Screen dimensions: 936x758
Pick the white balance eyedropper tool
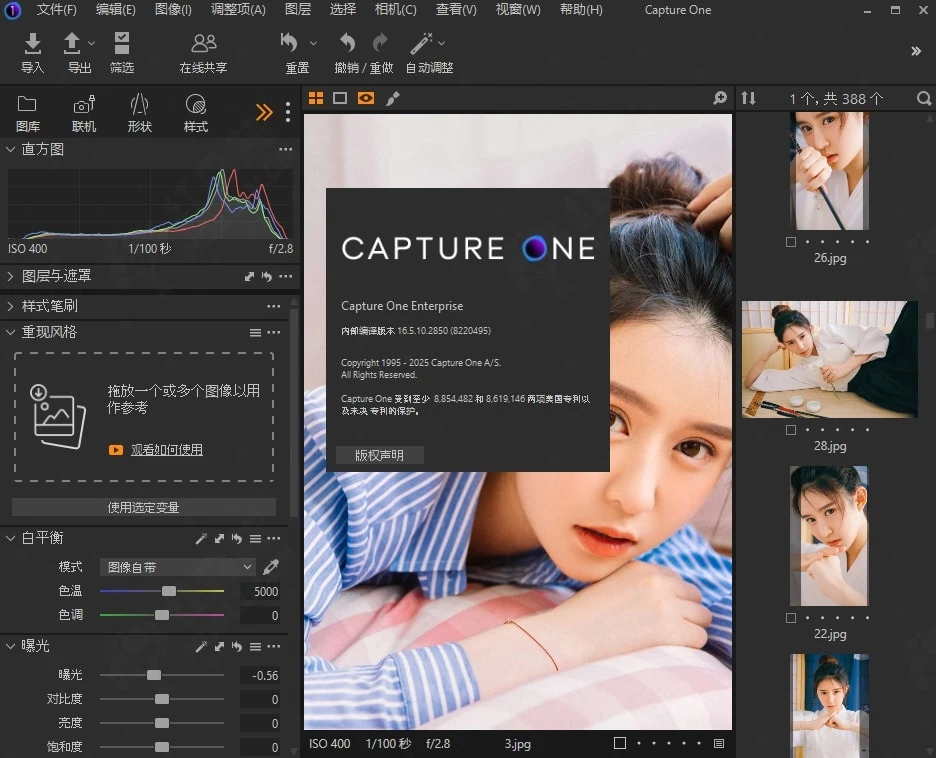270,567
